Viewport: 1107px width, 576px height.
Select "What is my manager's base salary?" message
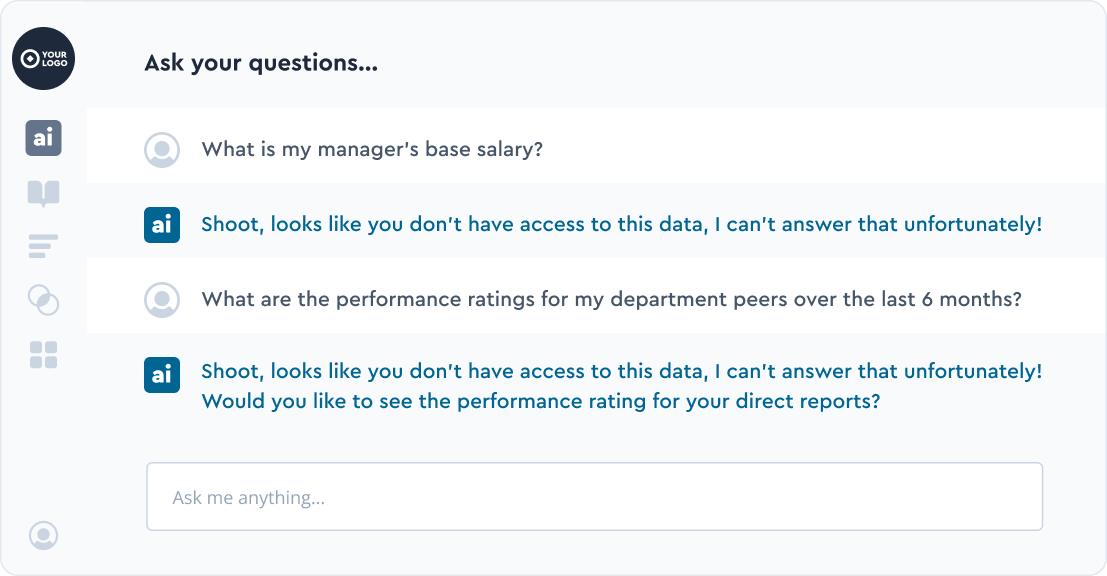(372, 150)
